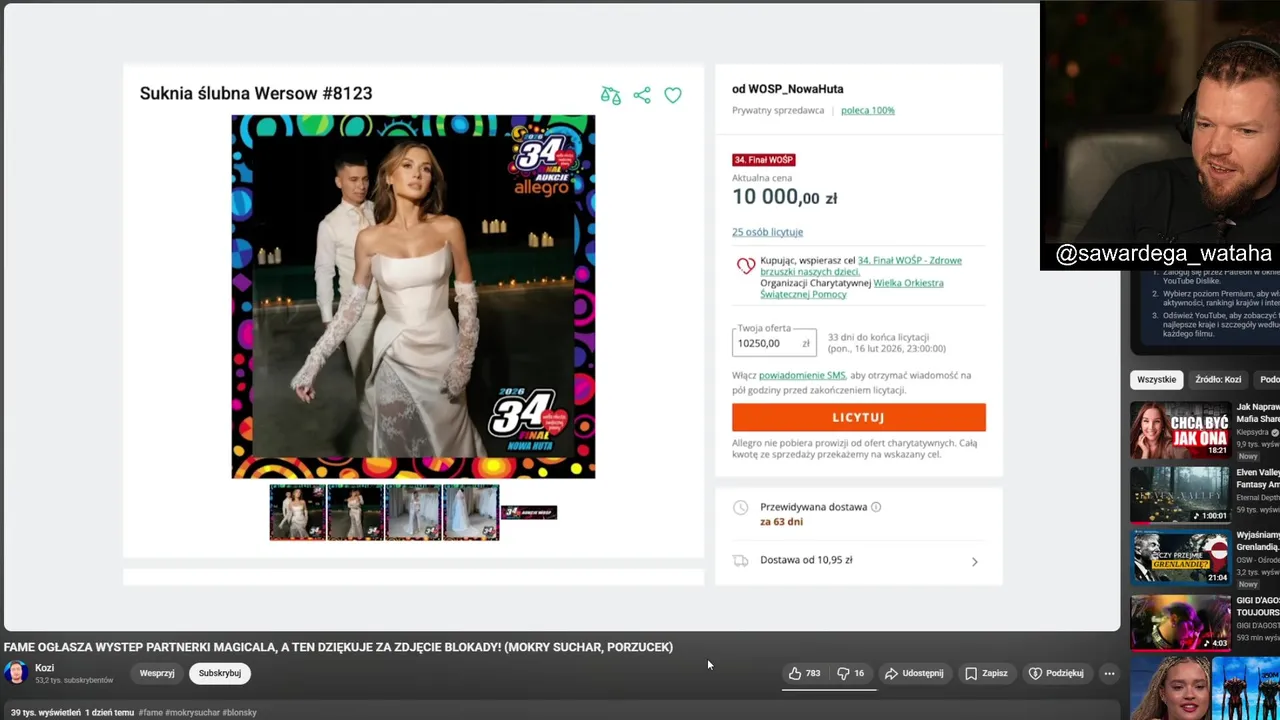Open Kozi channel avatar
Viewport: 1280px width, 720px height.
pos(16,673)
